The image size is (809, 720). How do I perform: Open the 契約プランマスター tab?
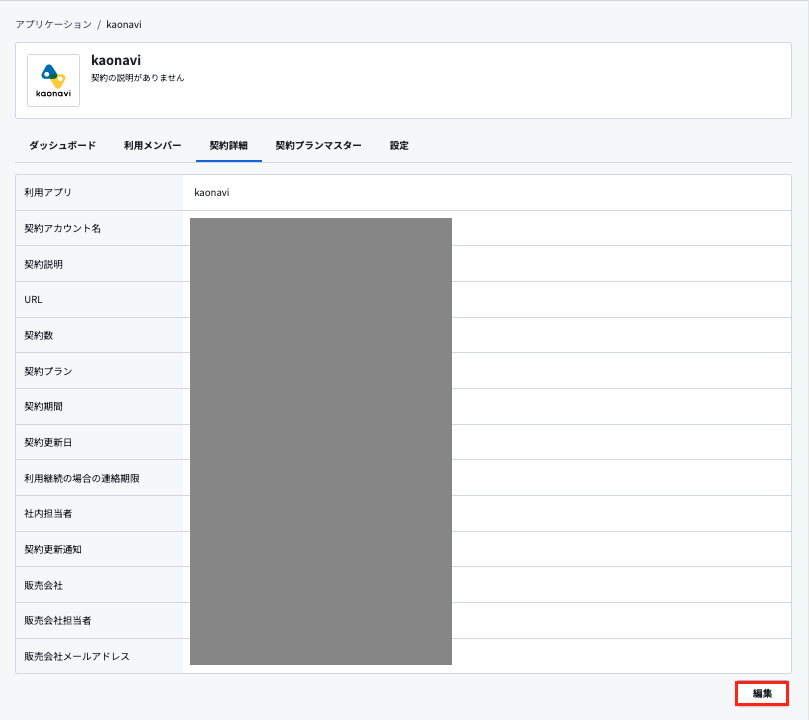318,145
